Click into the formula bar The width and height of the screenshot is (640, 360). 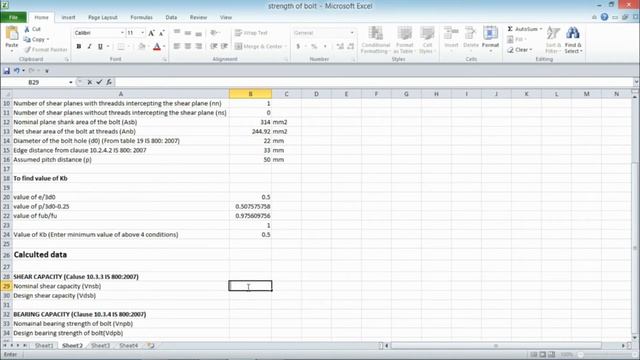(373, 82)
